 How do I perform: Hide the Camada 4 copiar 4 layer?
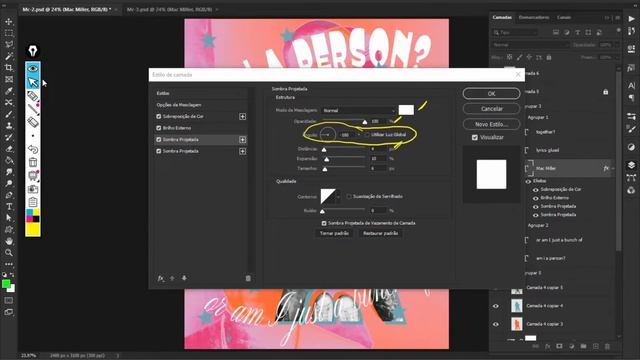point(496,306)
